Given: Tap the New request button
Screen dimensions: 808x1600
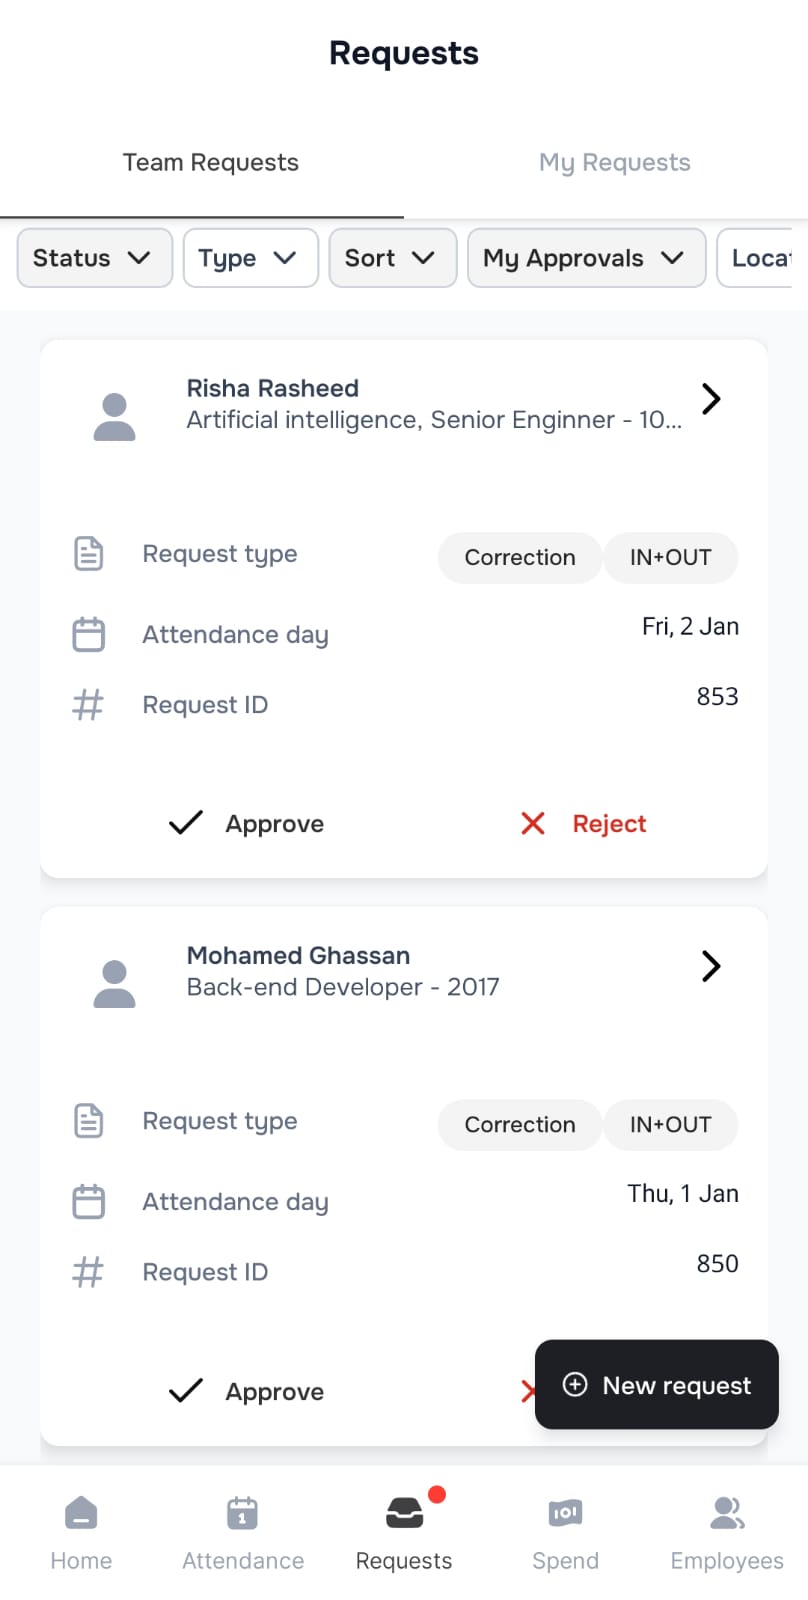Looking at the screenshot, I should coord(657,1385).
